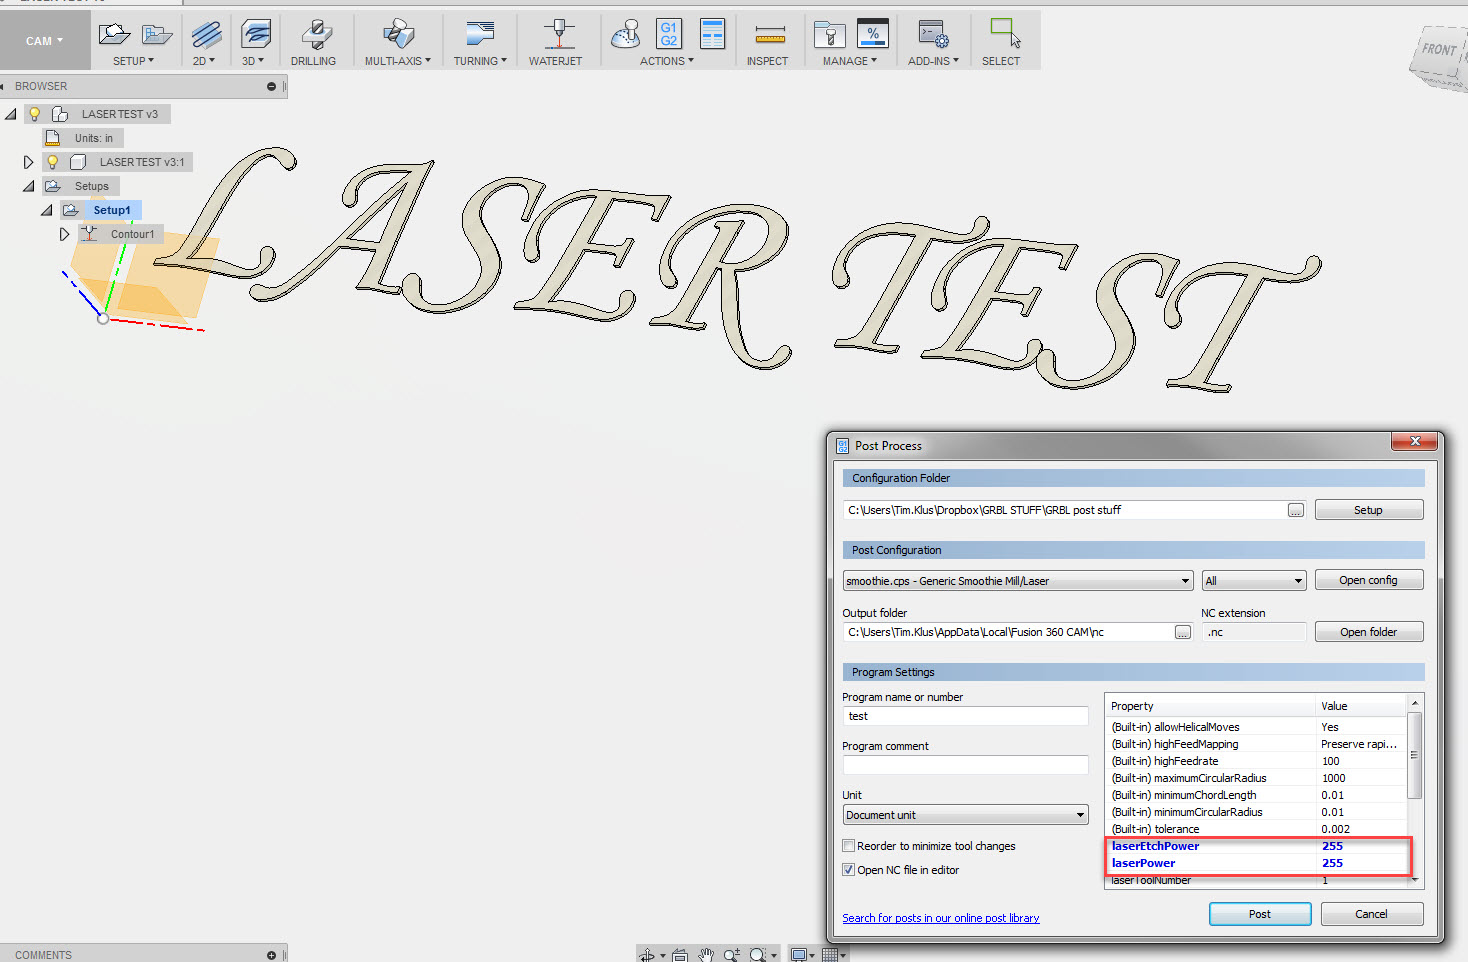Select the laserEtchPower value 255
Viewport: 1468px width, 962px height.
pos(1332,846)
